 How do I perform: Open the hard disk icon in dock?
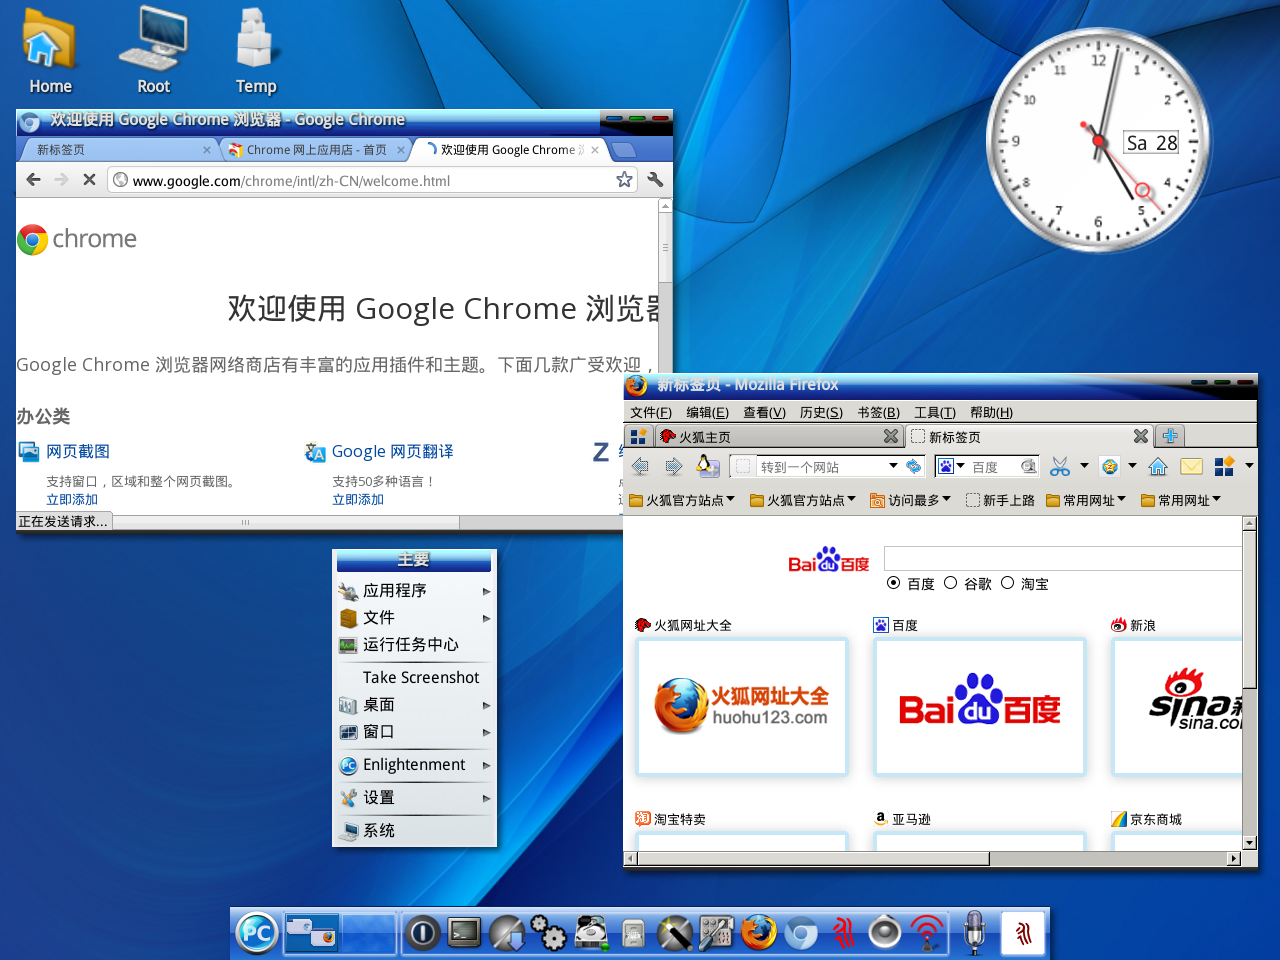[591, 933]
